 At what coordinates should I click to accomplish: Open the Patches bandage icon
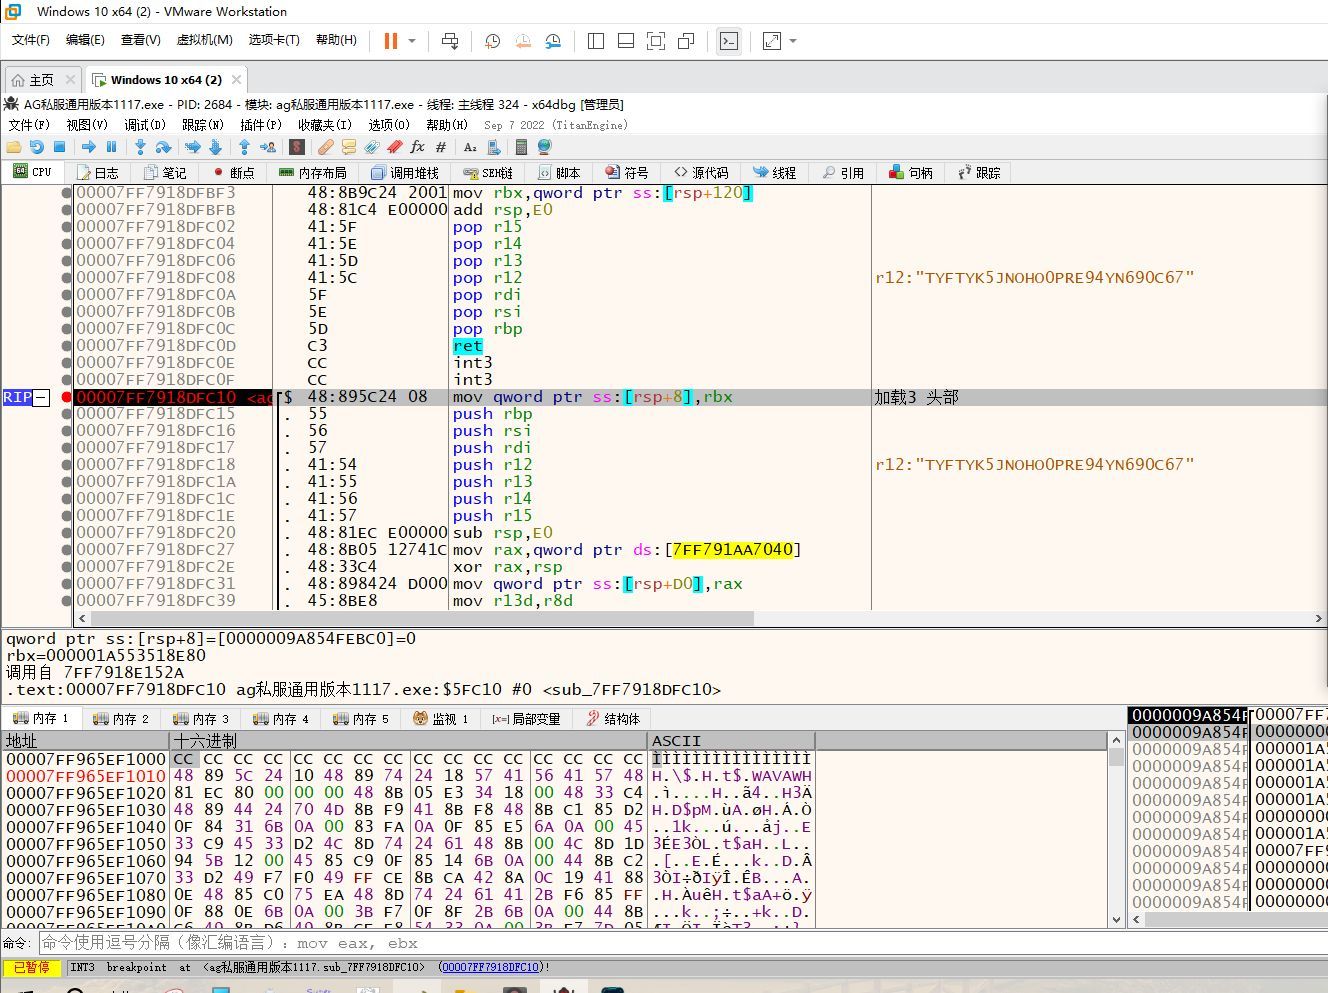point(326,147)
